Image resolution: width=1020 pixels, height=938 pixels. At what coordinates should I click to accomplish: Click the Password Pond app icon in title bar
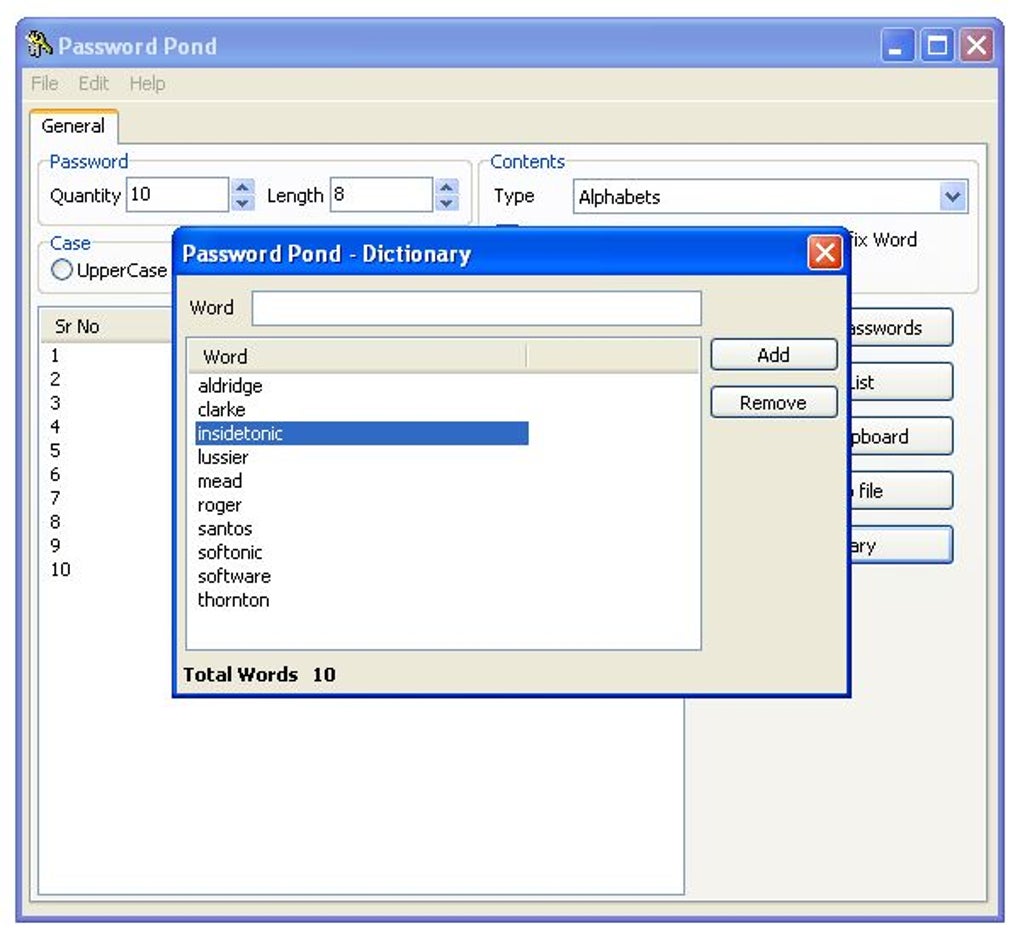click(38, 45)
